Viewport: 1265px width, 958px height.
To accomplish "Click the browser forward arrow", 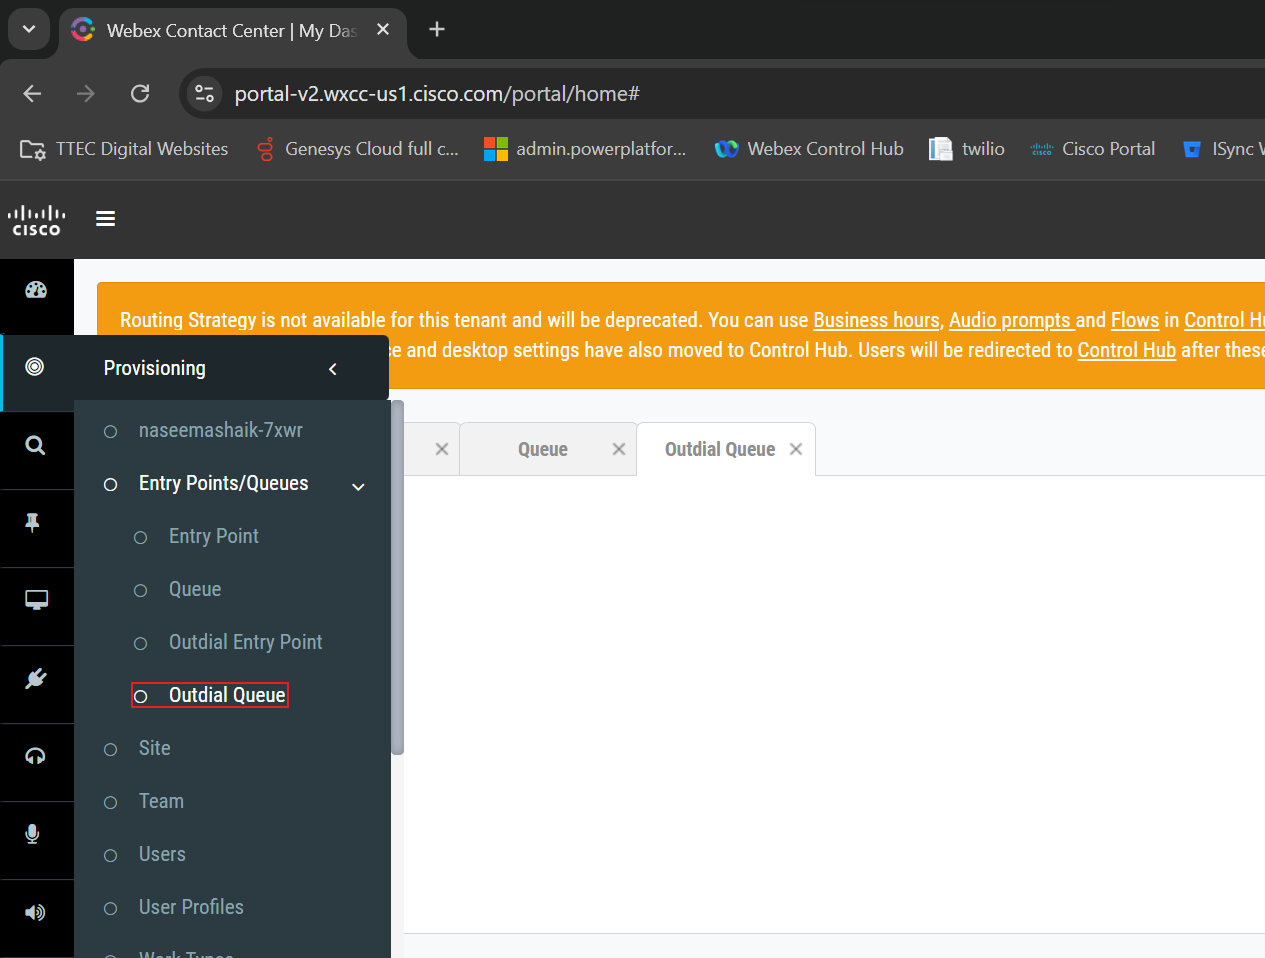I will click(86, 93).
